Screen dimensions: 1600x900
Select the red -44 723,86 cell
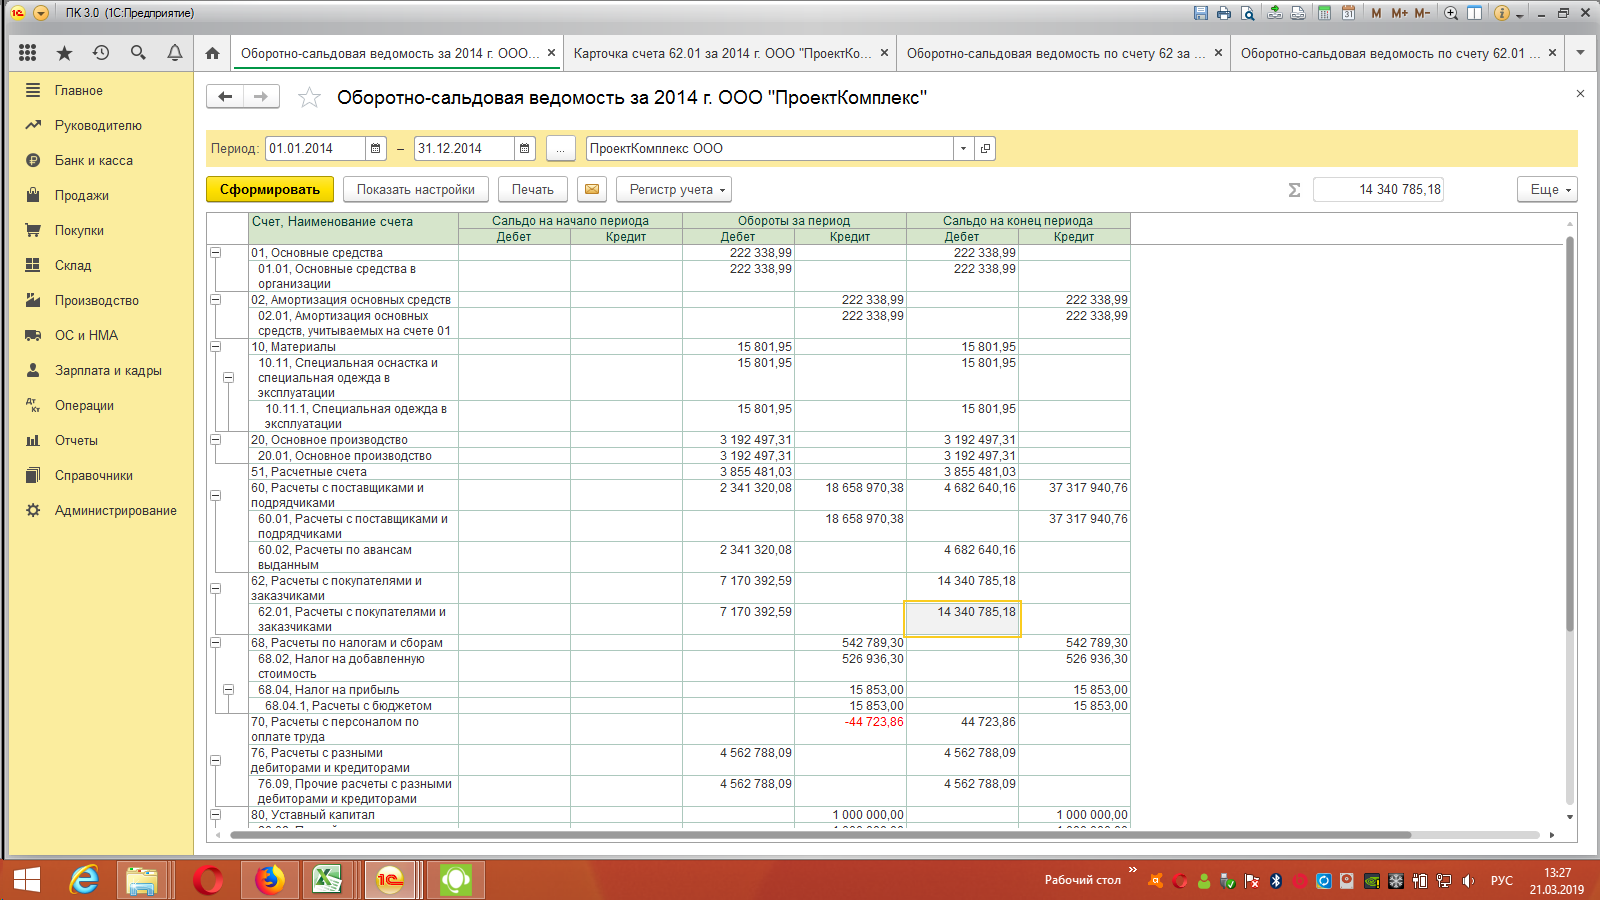851,729
